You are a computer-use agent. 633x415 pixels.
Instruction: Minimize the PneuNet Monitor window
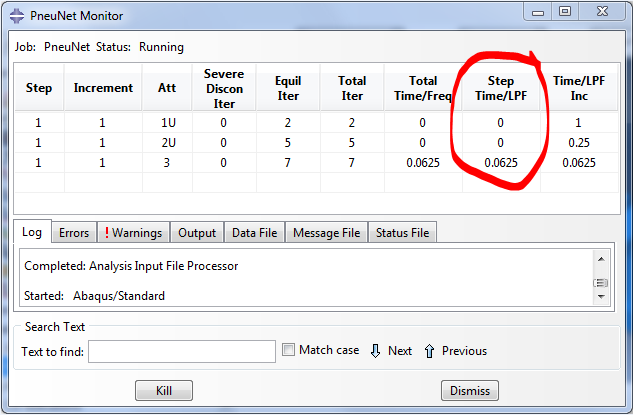point(538,13)
